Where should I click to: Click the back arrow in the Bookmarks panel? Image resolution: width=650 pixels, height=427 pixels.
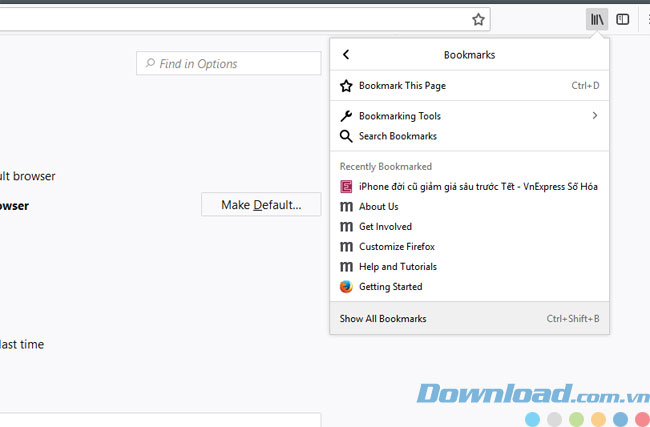point(346,55)
